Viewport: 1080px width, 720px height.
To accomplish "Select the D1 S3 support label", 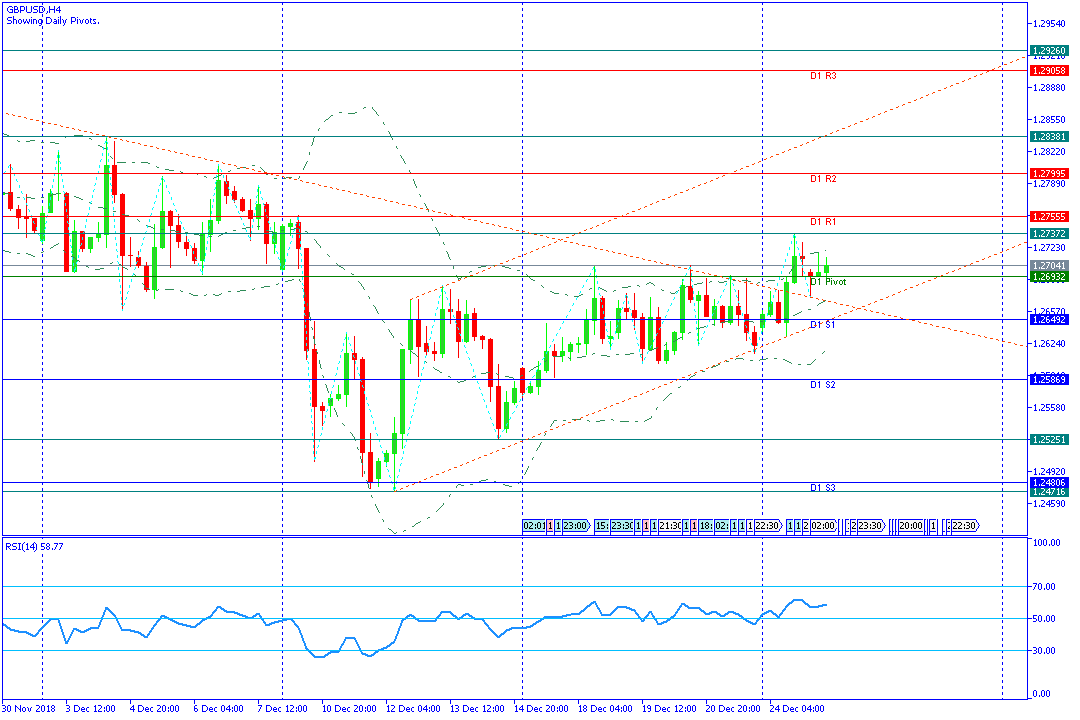I will click(x=823, y=488).
